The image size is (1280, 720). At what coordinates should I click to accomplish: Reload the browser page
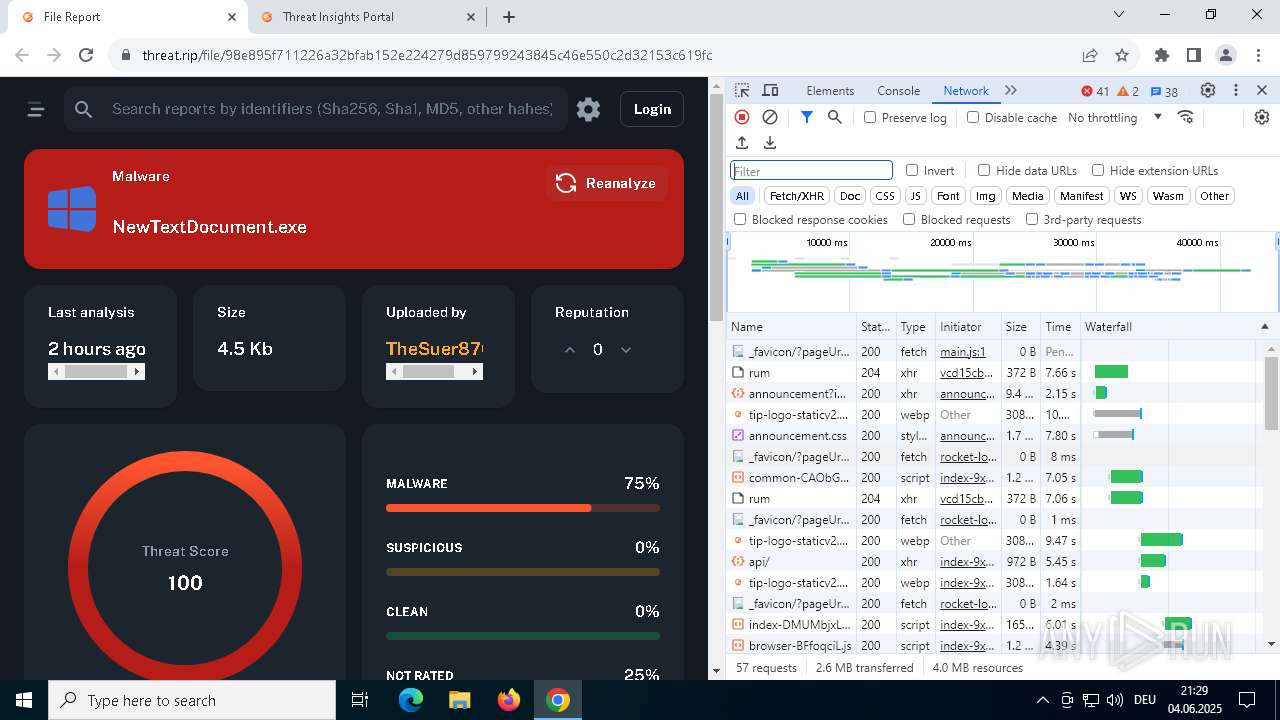pos(86,55)
